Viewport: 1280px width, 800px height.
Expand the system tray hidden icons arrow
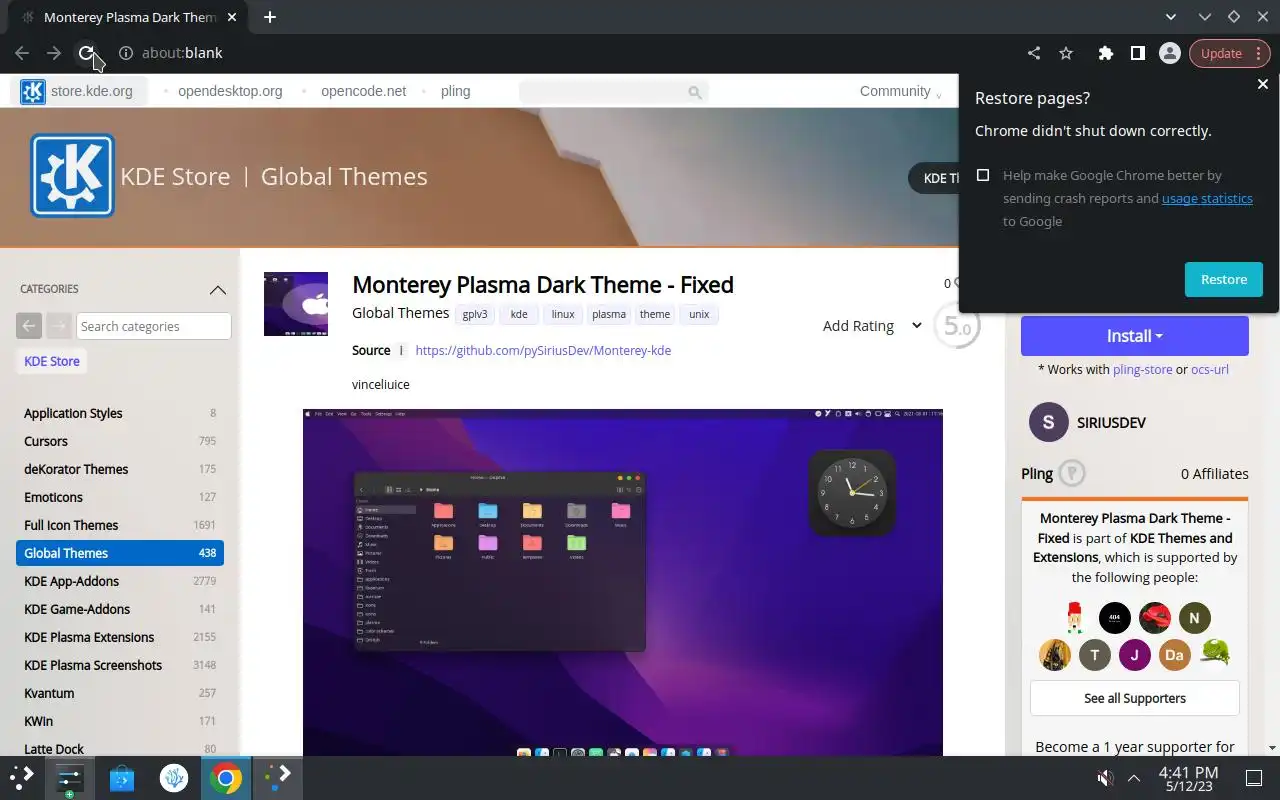(1134, 778)
